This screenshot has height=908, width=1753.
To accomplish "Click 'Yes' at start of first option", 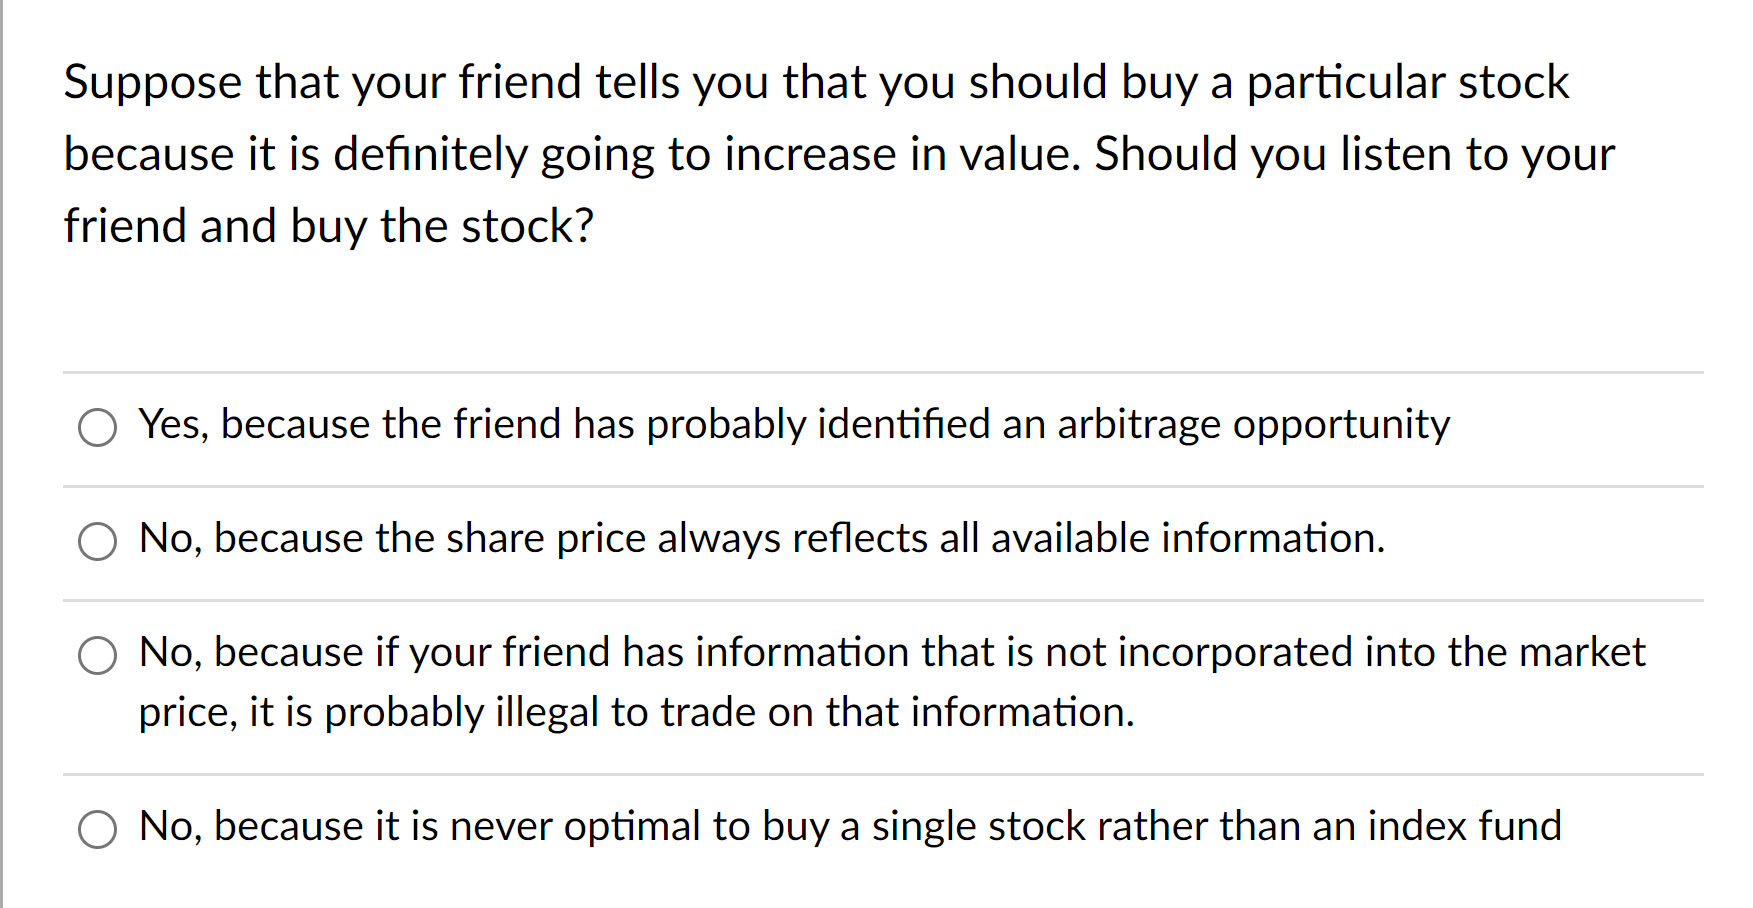I will tap(166, 424).
